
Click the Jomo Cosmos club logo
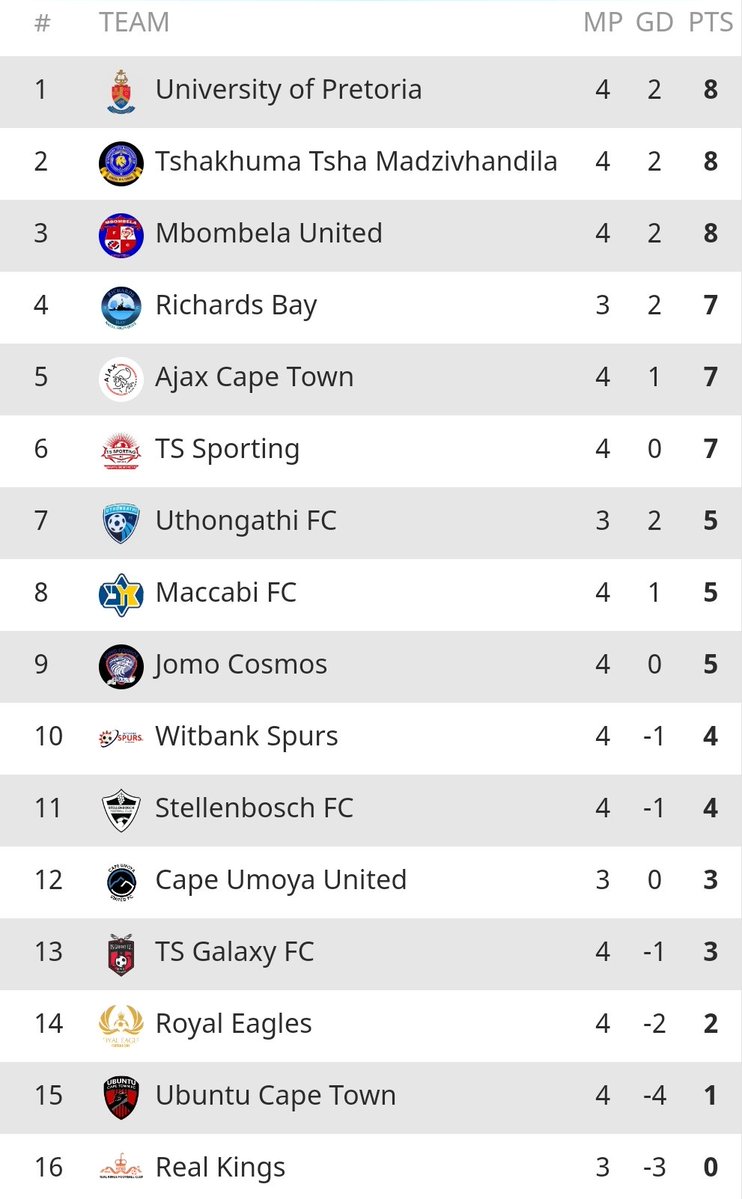tap(121, 666)
